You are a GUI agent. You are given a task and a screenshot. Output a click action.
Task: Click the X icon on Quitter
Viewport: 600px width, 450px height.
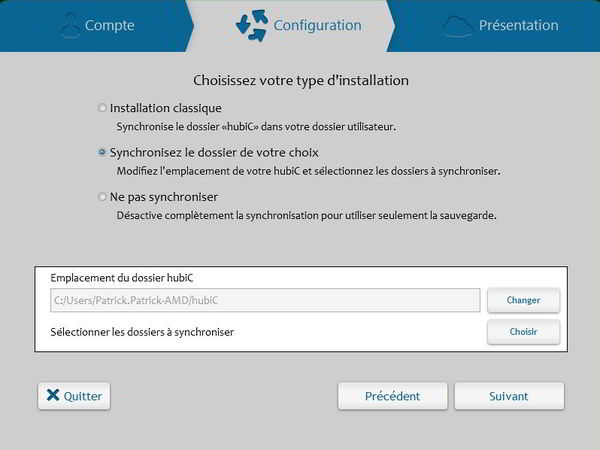point(52,396)
